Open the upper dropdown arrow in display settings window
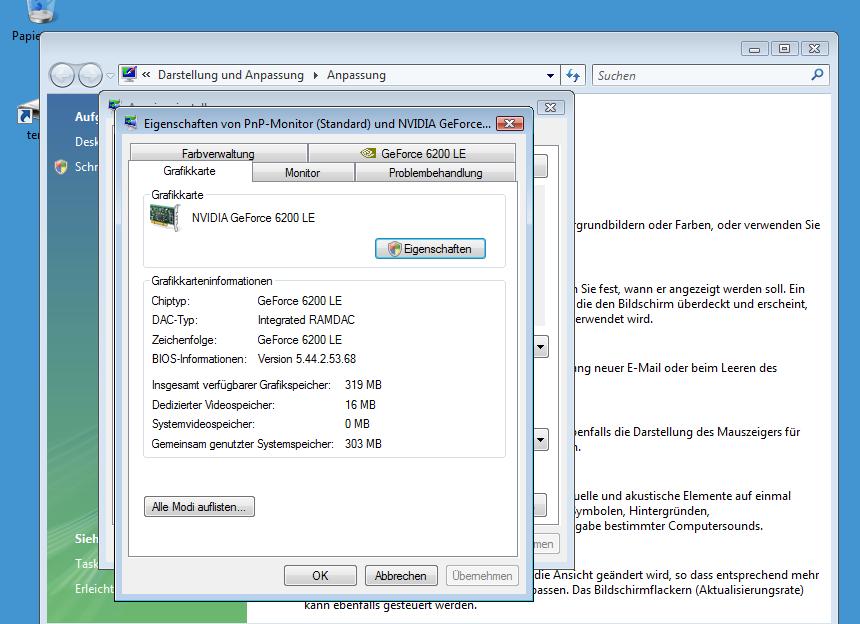Viewport: 860px width, 624px height. coord(541,347)
